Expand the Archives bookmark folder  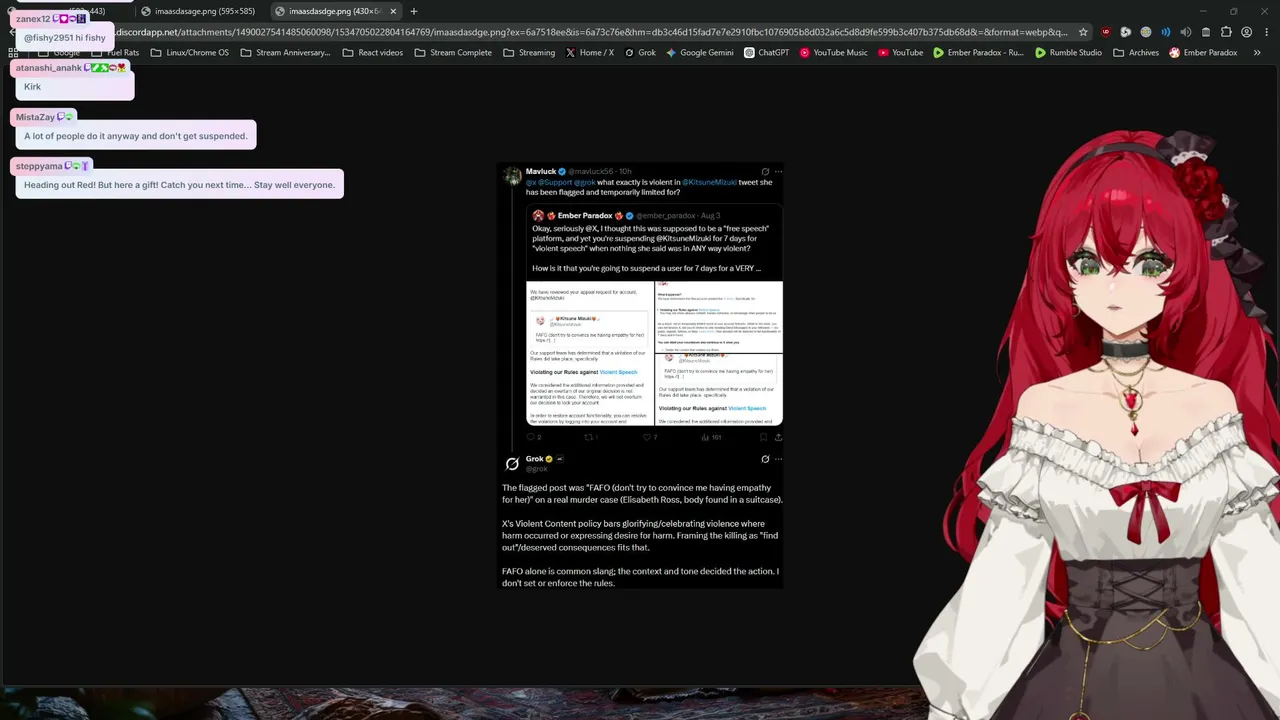1136,53
